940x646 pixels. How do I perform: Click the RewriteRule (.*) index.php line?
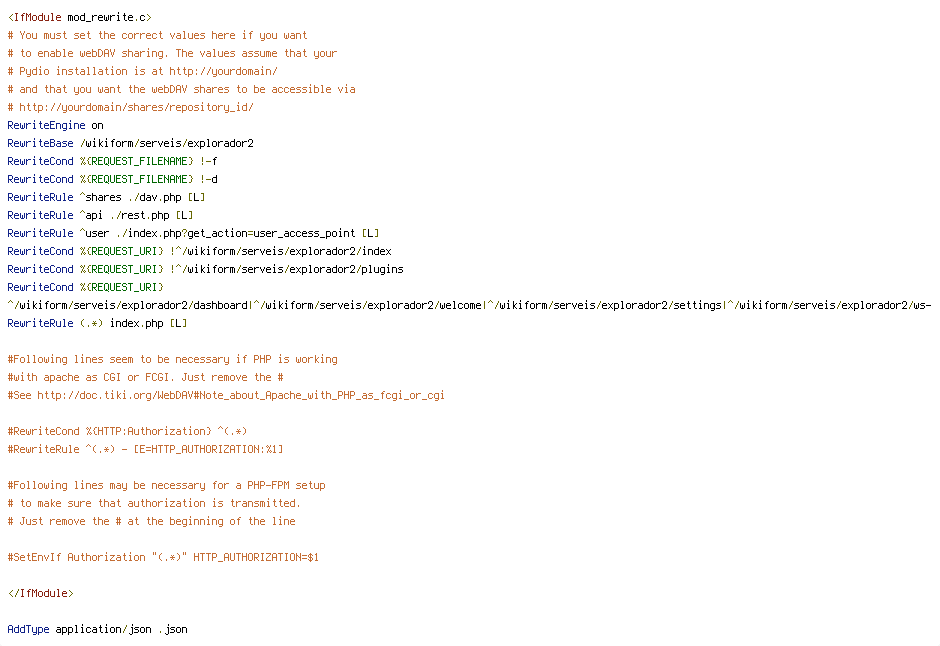[x=97, y=323]
